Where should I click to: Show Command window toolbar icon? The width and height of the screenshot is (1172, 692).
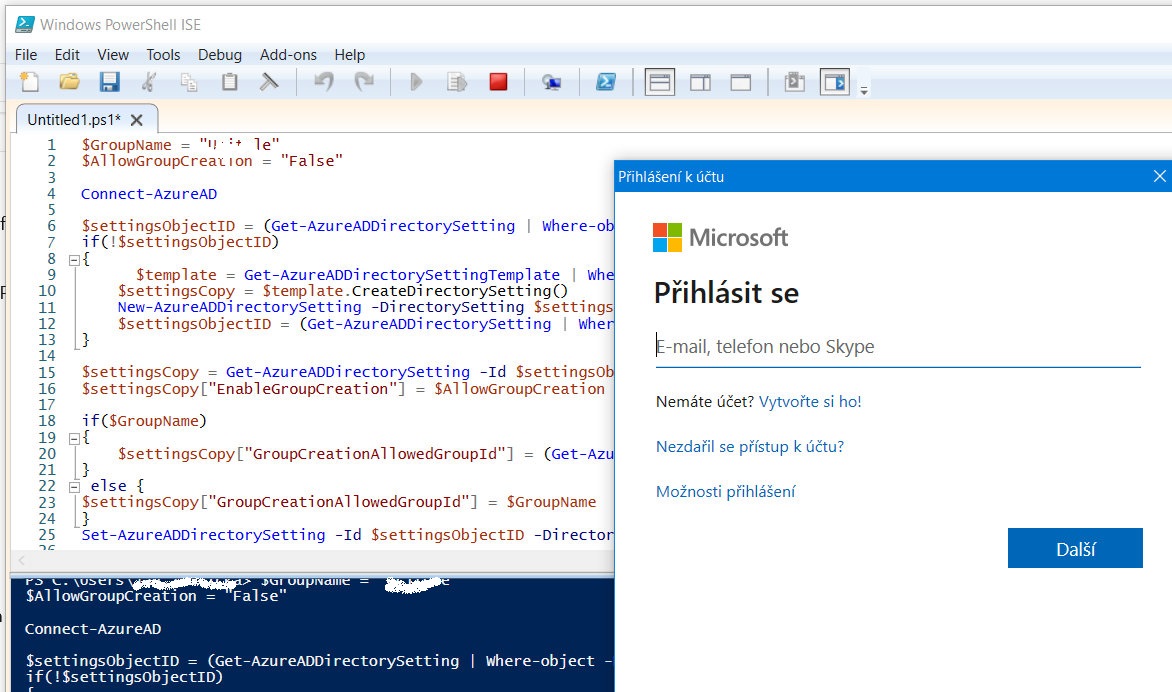tap(795, 81)
